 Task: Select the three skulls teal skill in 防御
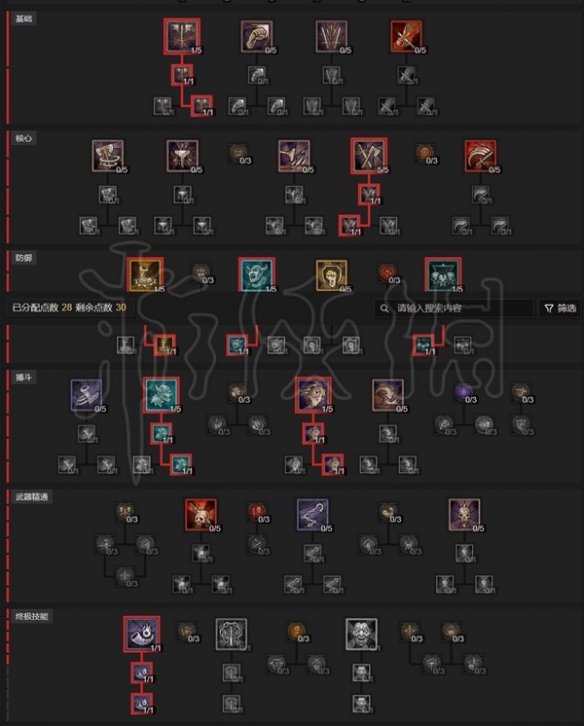(443, 275)
